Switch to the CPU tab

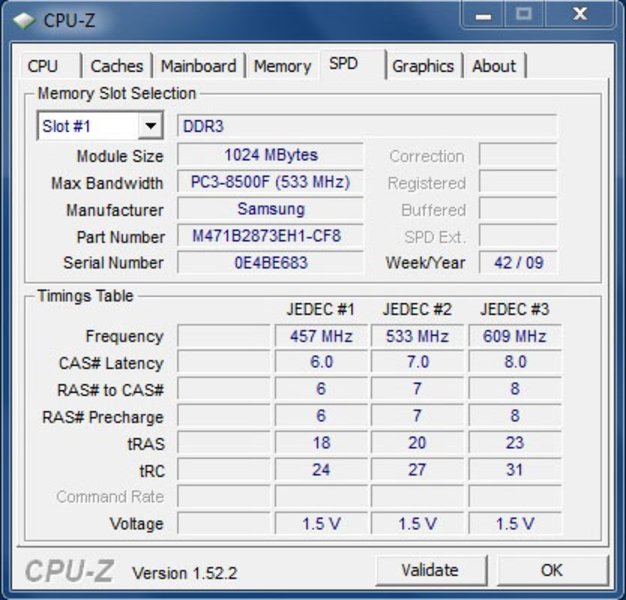click(43, 66)
